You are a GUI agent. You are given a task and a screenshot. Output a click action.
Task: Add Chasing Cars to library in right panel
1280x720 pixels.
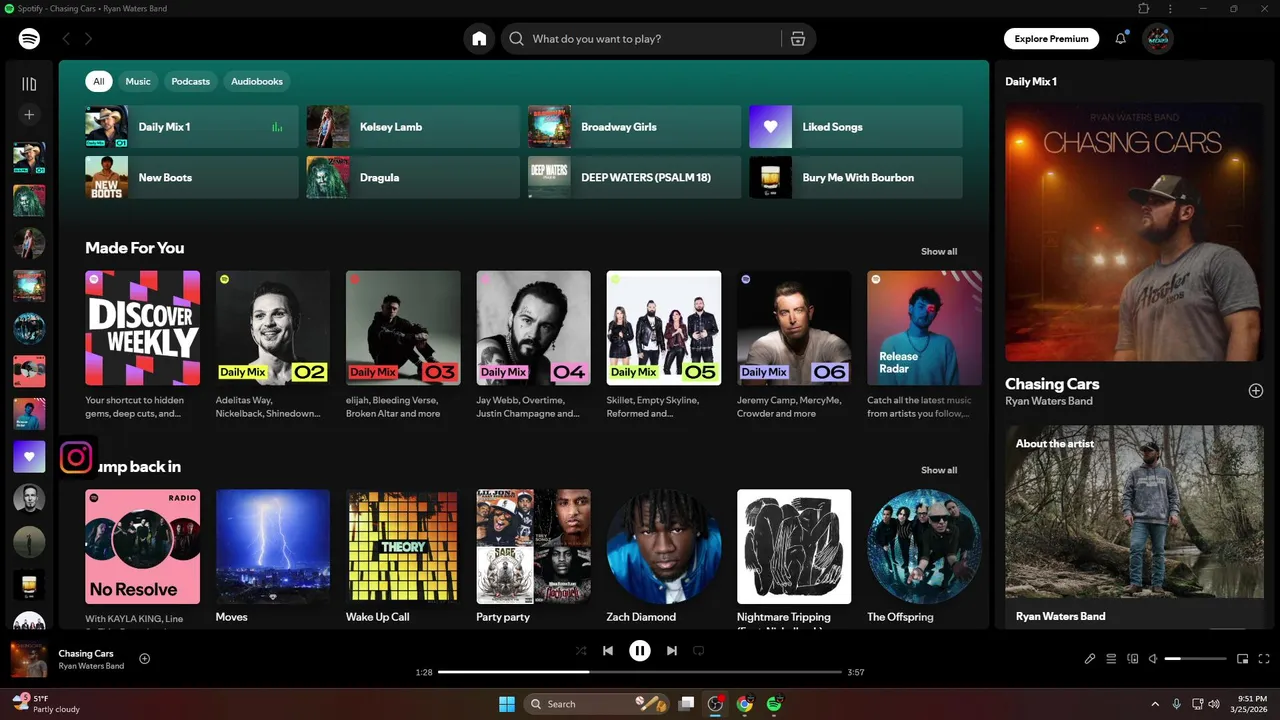click(1256, 391)
